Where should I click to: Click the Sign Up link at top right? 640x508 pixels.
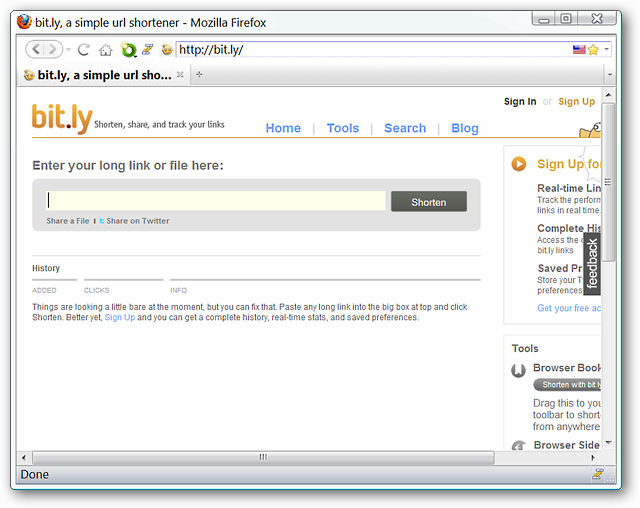pos(576,102)
